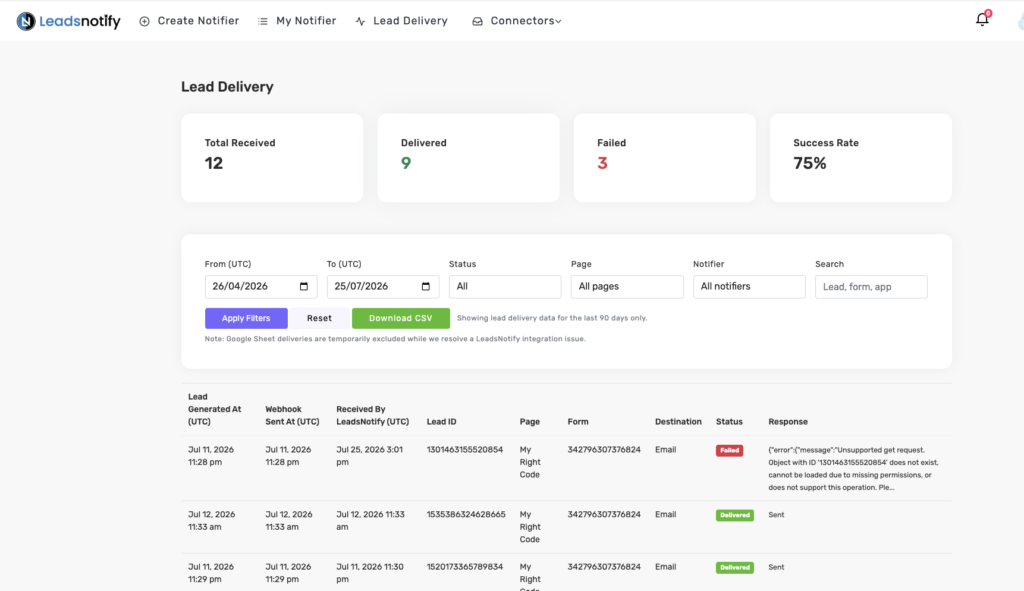1024x591 pixels.
Task: Click the plus icon beside Create Notifier
Action: tap(144, 22)
